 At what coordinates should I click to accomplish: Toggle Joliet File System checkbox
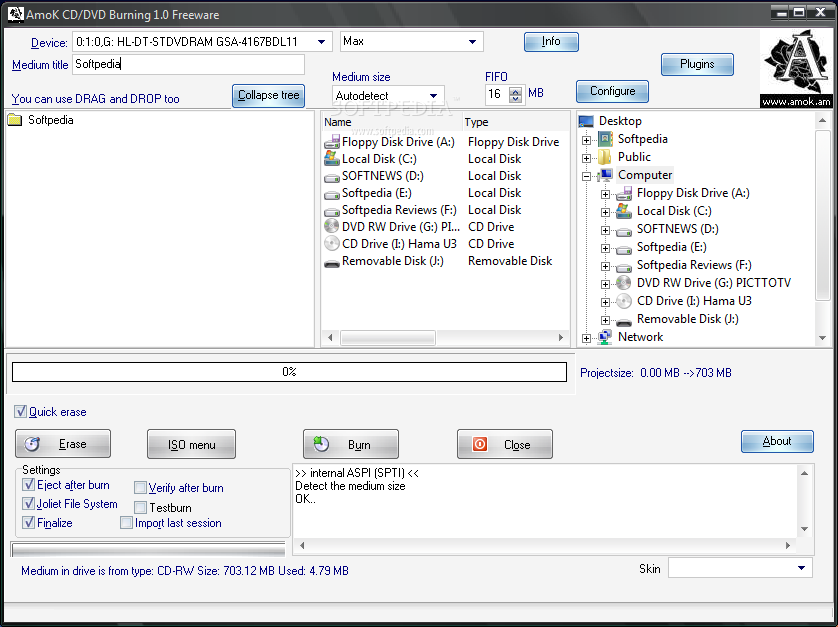pyautogui.click(x=28, y=504)
